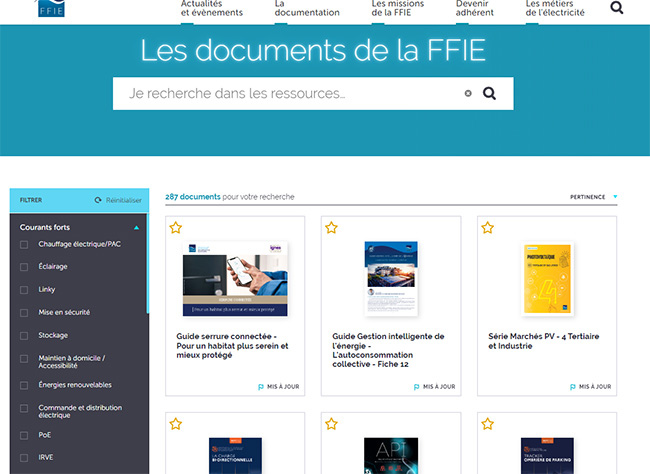
Task: Open Tracker ombrière de parking thumbnail
Action: point(547,456)
